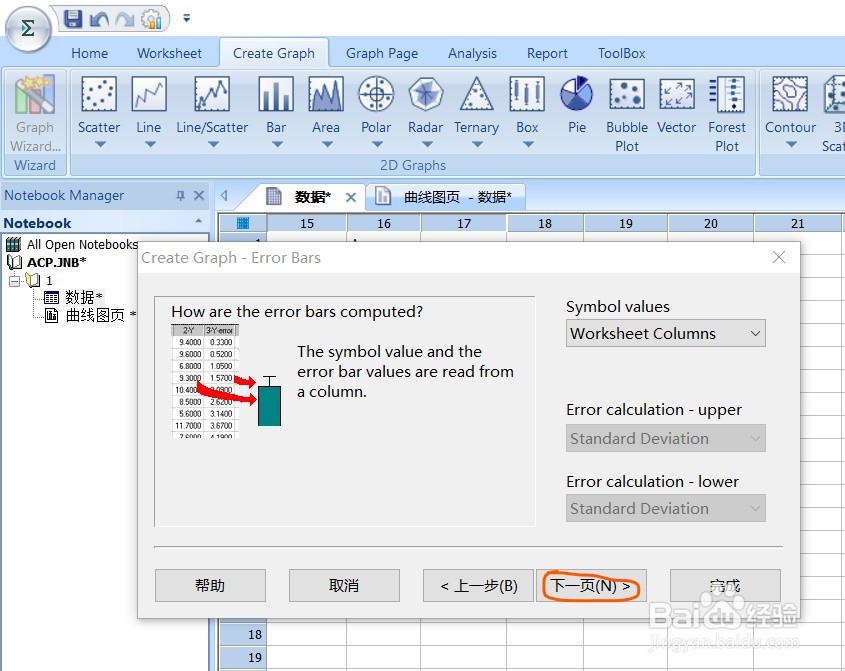Choose the Contour plot icon
Screen dimensions: 845x671
pos(791,94)
